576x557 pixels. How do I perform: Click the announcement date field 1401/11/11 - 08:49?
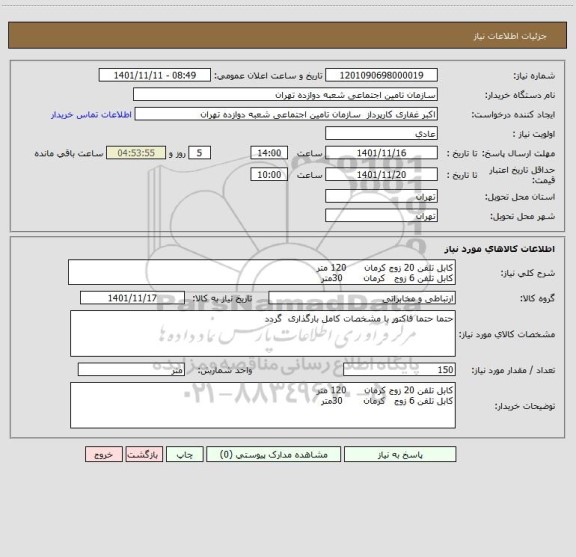click(155, 75)
